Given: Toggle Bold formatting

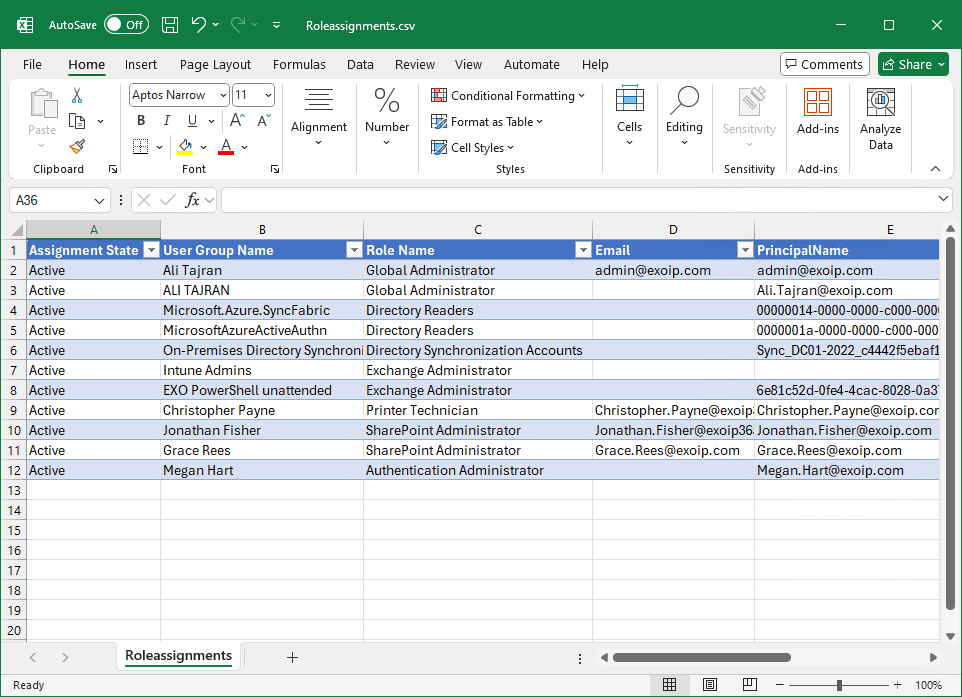Looking at the screenshot, I should point(141,121).
